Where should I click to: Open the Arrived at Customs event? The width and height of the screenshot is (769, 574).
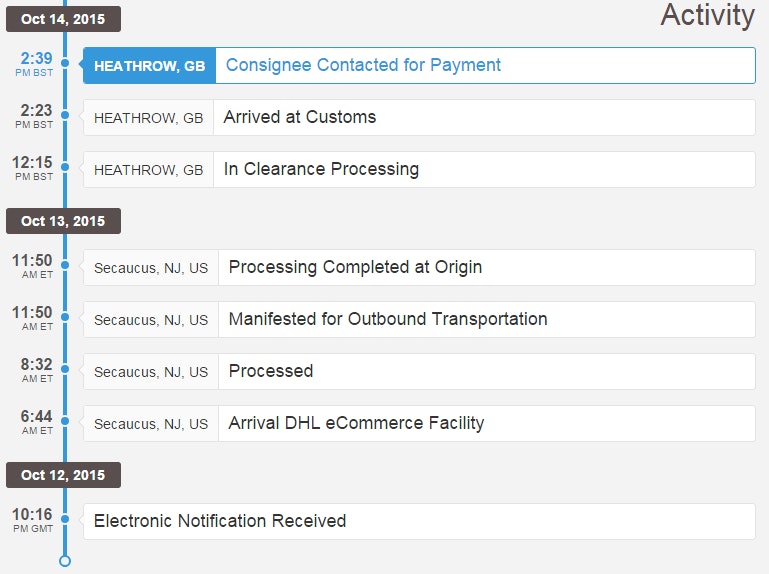click(x=300, y=118)
